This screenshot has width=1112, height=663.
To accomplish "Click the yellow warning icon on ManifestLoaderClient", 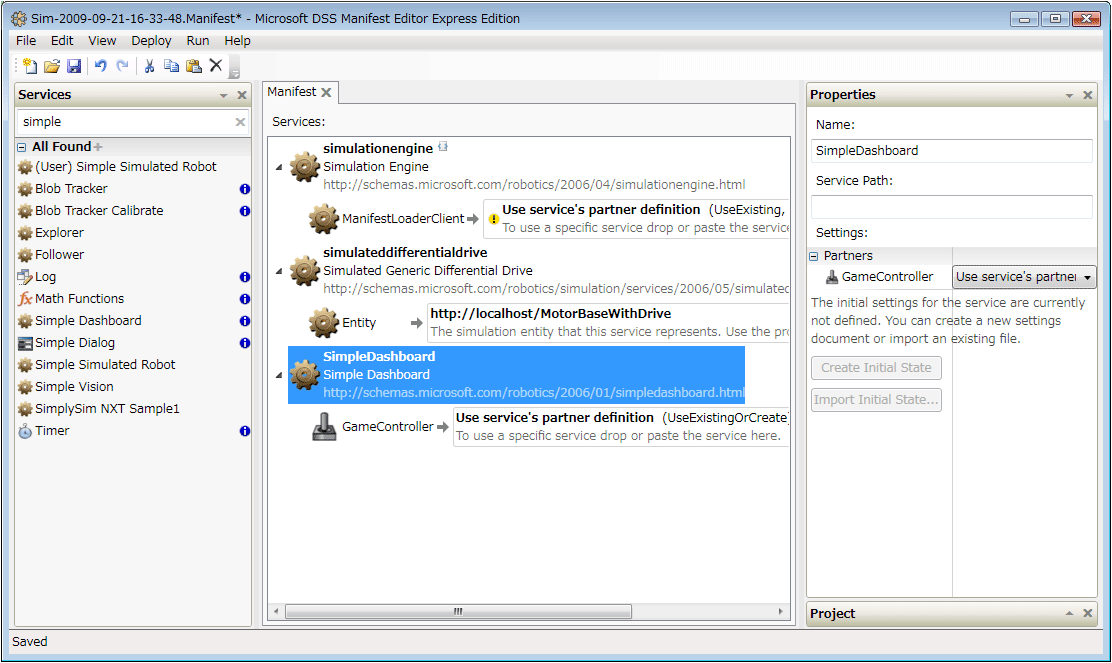I will point(494,219).
